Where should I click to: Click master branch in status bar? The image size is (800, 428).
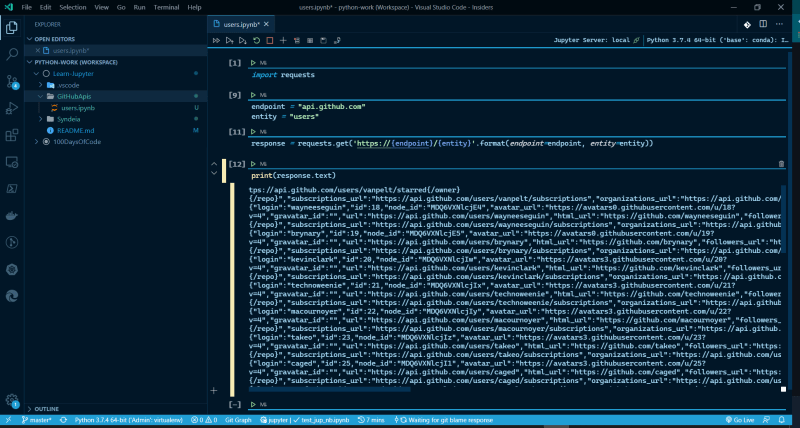click(36, 420)
